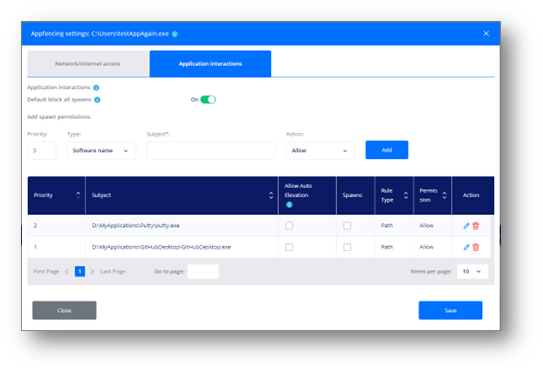The width and height of the screenshot is (543, 373).
Task: Click the grey Close button
Action: (x=64, y=310)
